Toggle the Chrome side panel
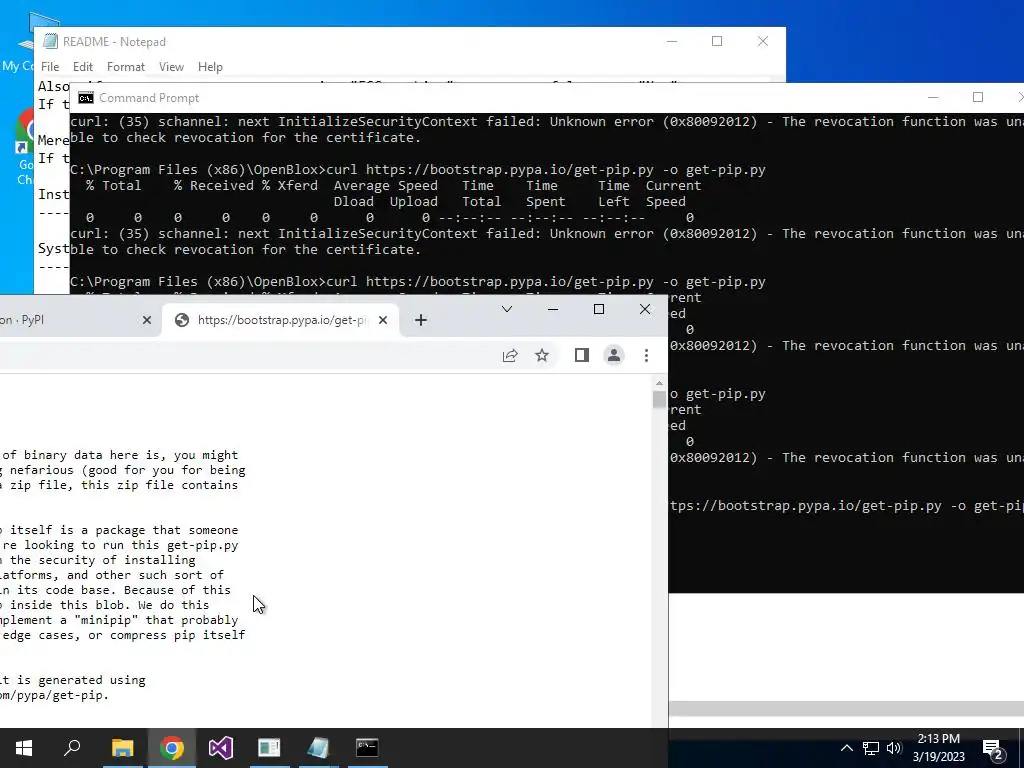Screen dimensions: 1024x768 582,355
